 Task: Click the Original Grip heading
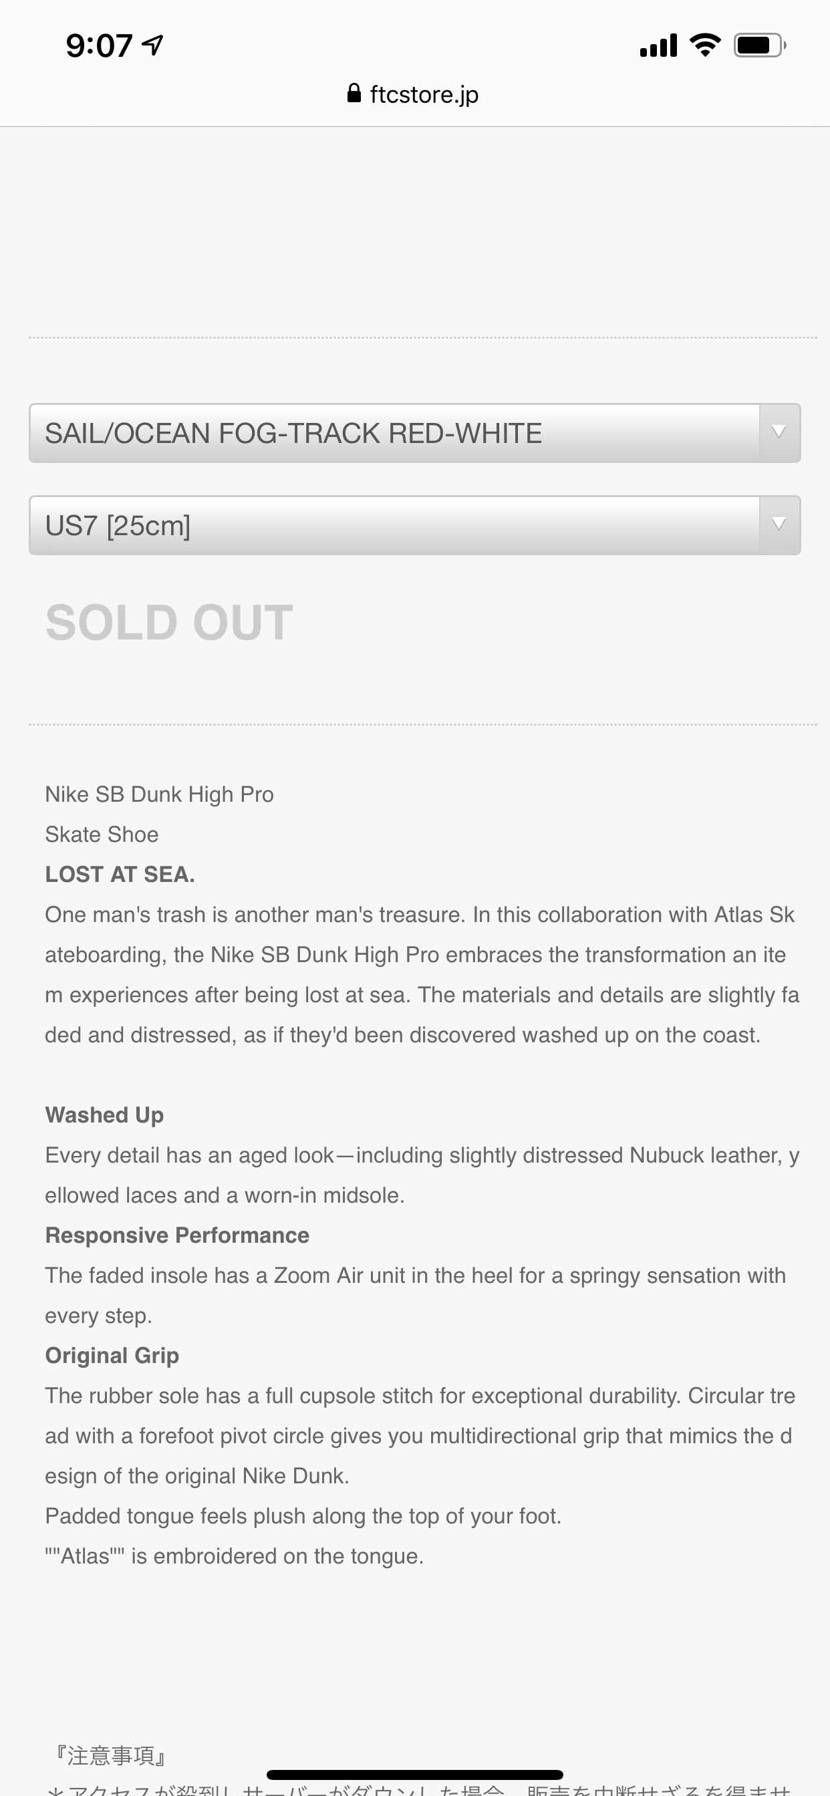112,1355
